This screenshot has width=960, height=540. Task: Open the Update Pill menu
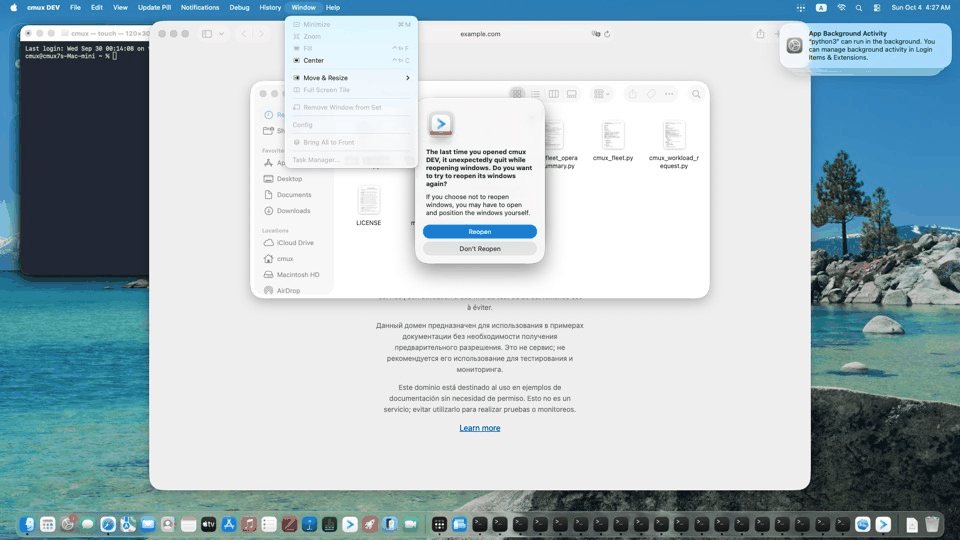154,7
